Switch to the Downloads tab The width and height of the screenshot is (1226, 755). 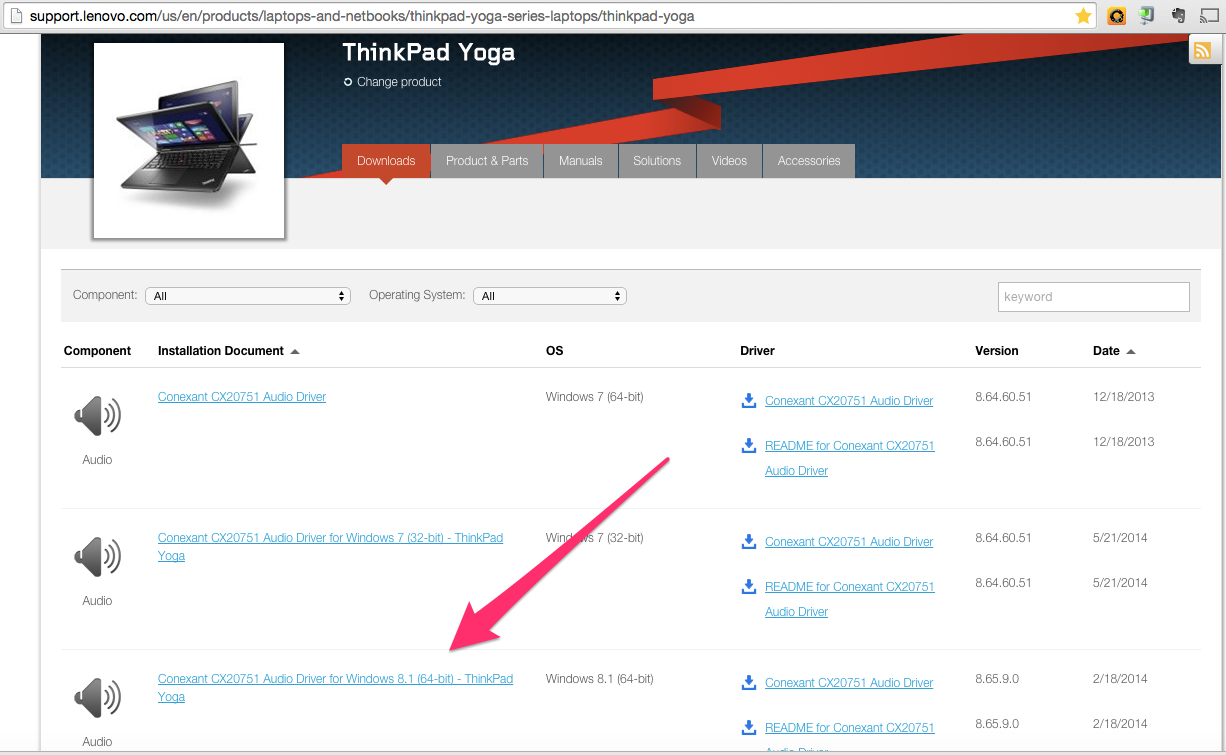(x=386, y=161)
